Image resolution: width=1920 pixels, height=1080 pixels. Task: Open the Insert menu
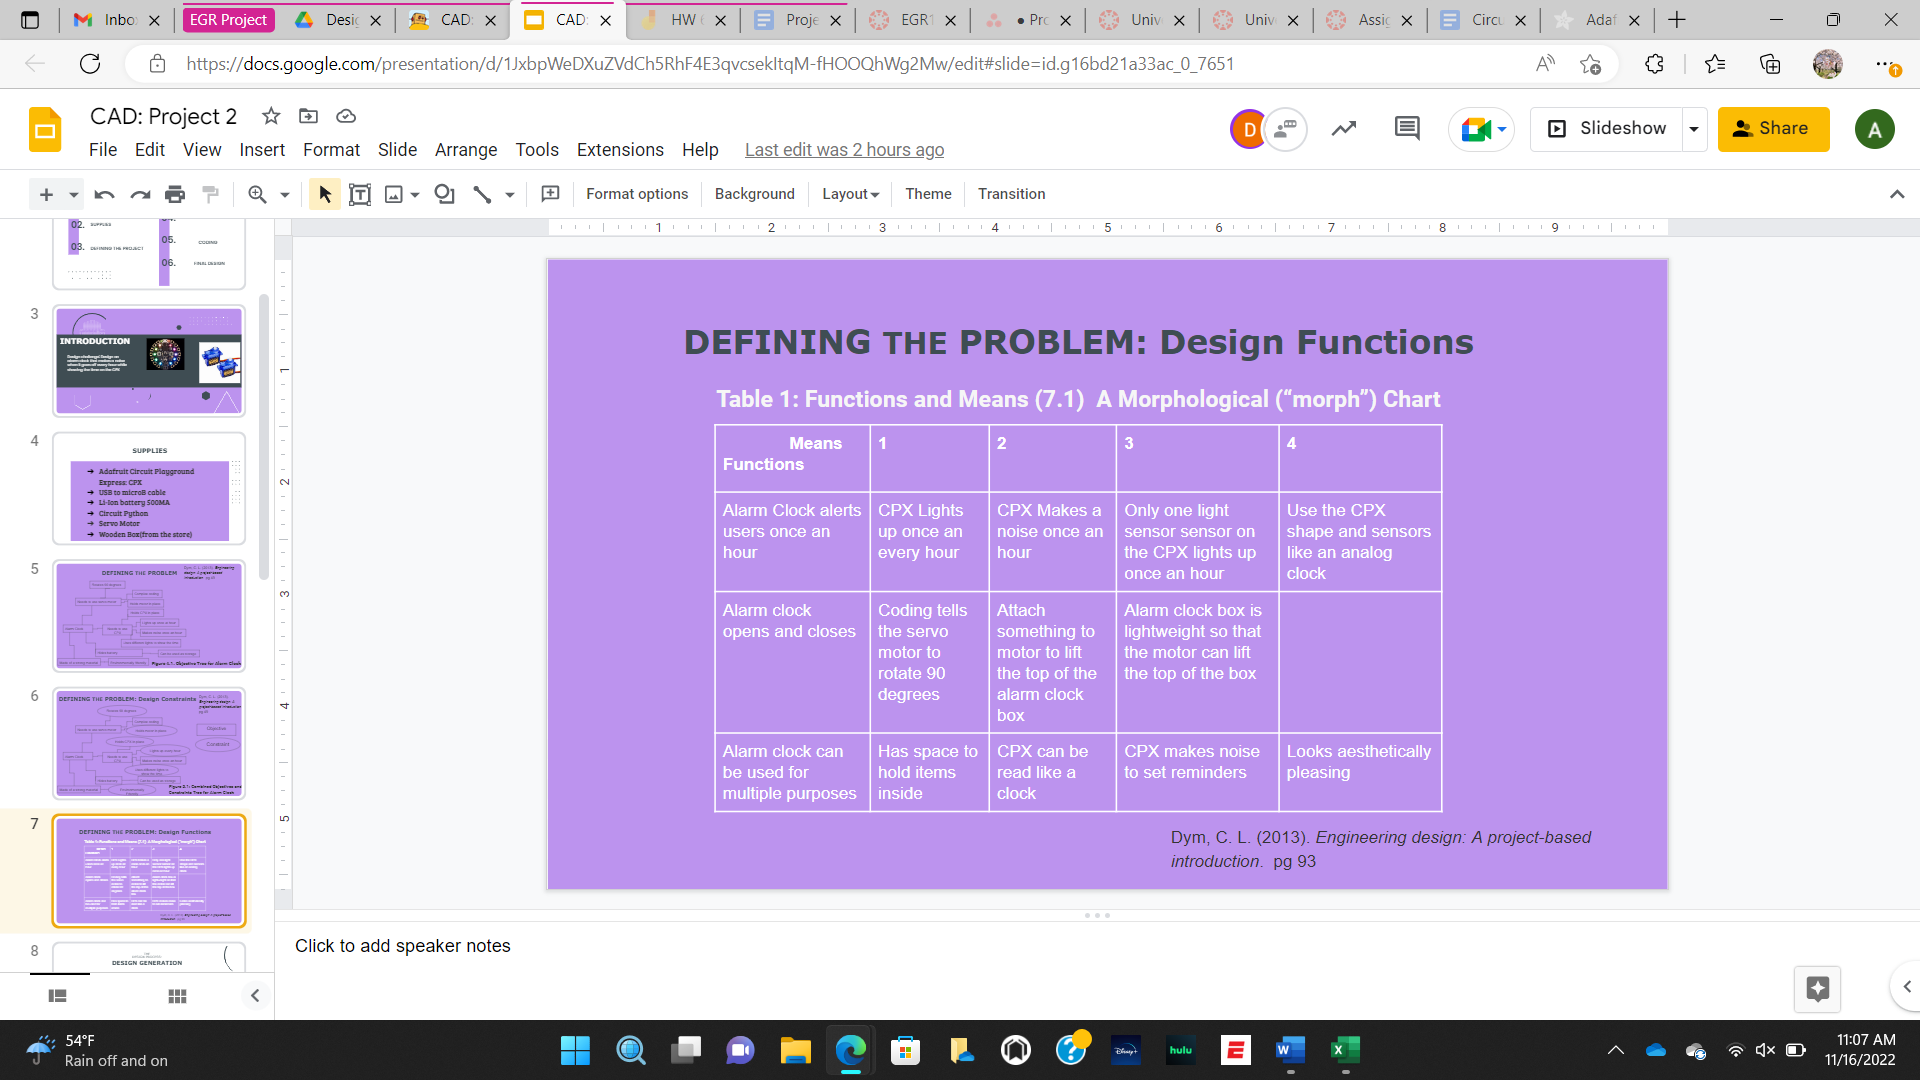click(x=262, y=150)
